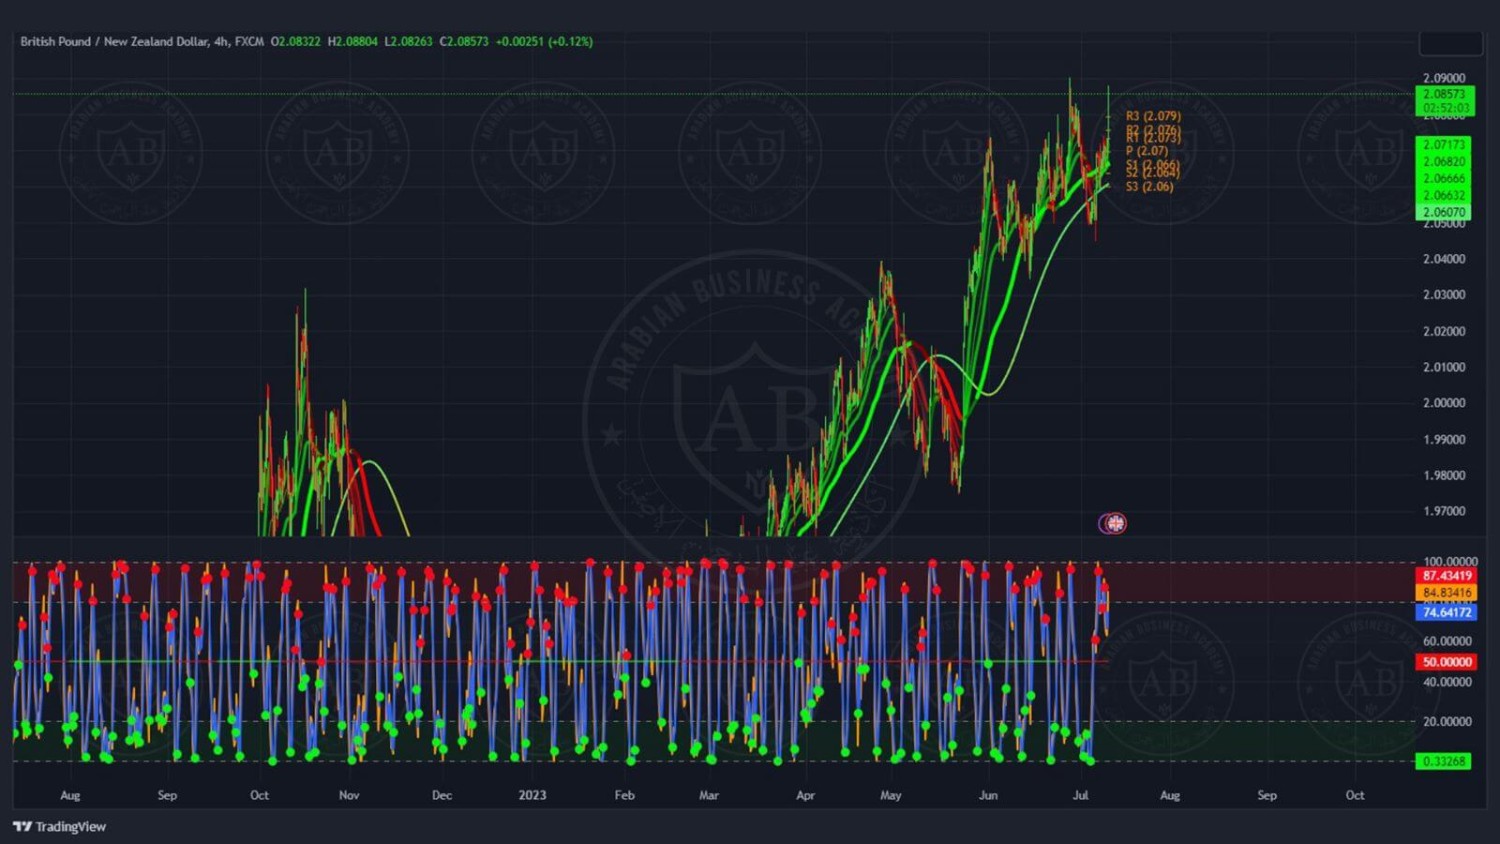Click the red 87.43419 oscillator value label
Viewport: 1500px width, 844px height.
(x=1446, y=576)
